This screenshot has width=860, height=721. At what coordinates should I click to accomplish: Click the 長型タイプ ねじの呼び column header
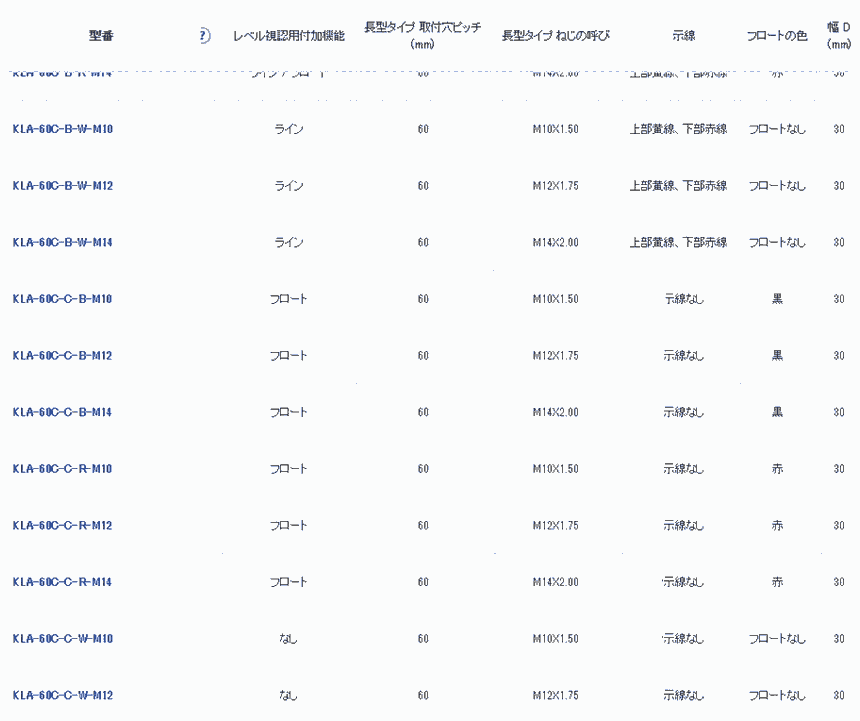pyautogui.click(x=555, y=36)
